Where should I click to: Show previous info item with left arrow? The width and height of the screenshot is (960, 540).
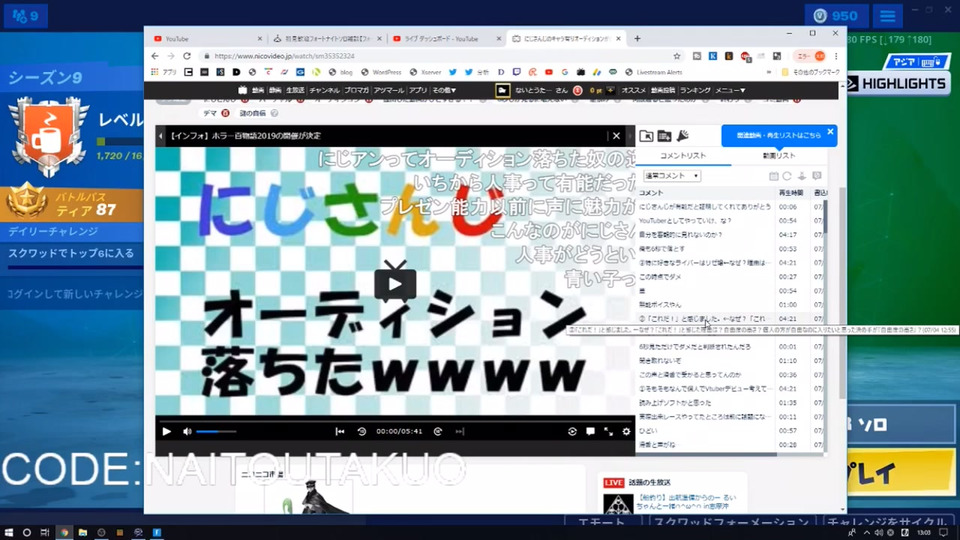coord(160,136)
